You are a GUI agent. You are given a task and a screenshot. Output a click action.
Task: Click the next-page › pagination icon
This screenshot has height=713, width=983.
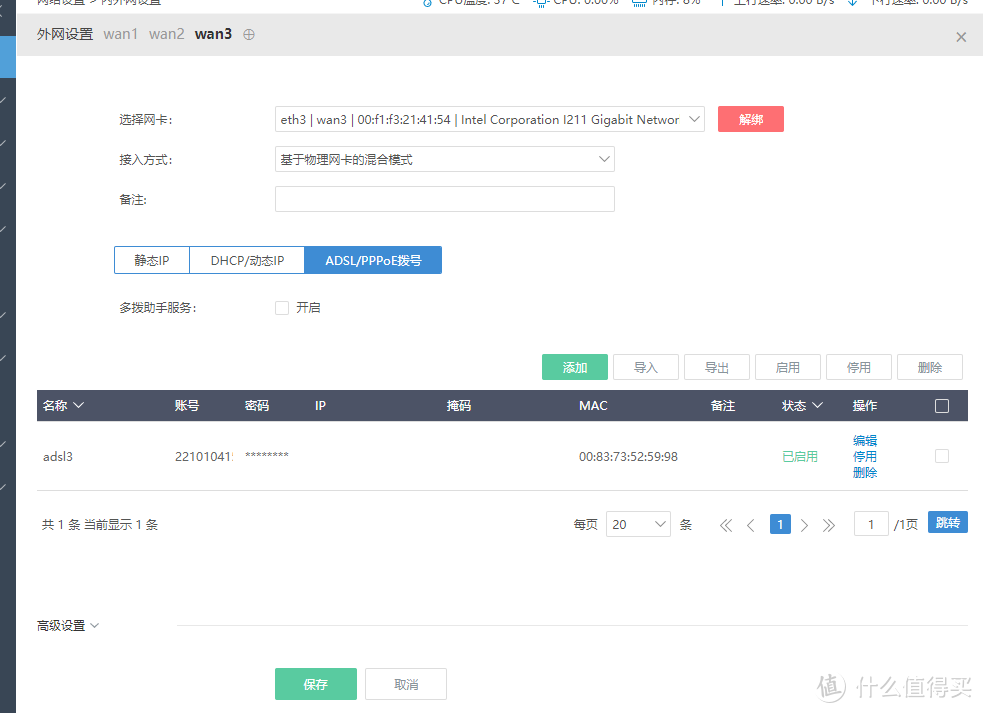point(804,524)
